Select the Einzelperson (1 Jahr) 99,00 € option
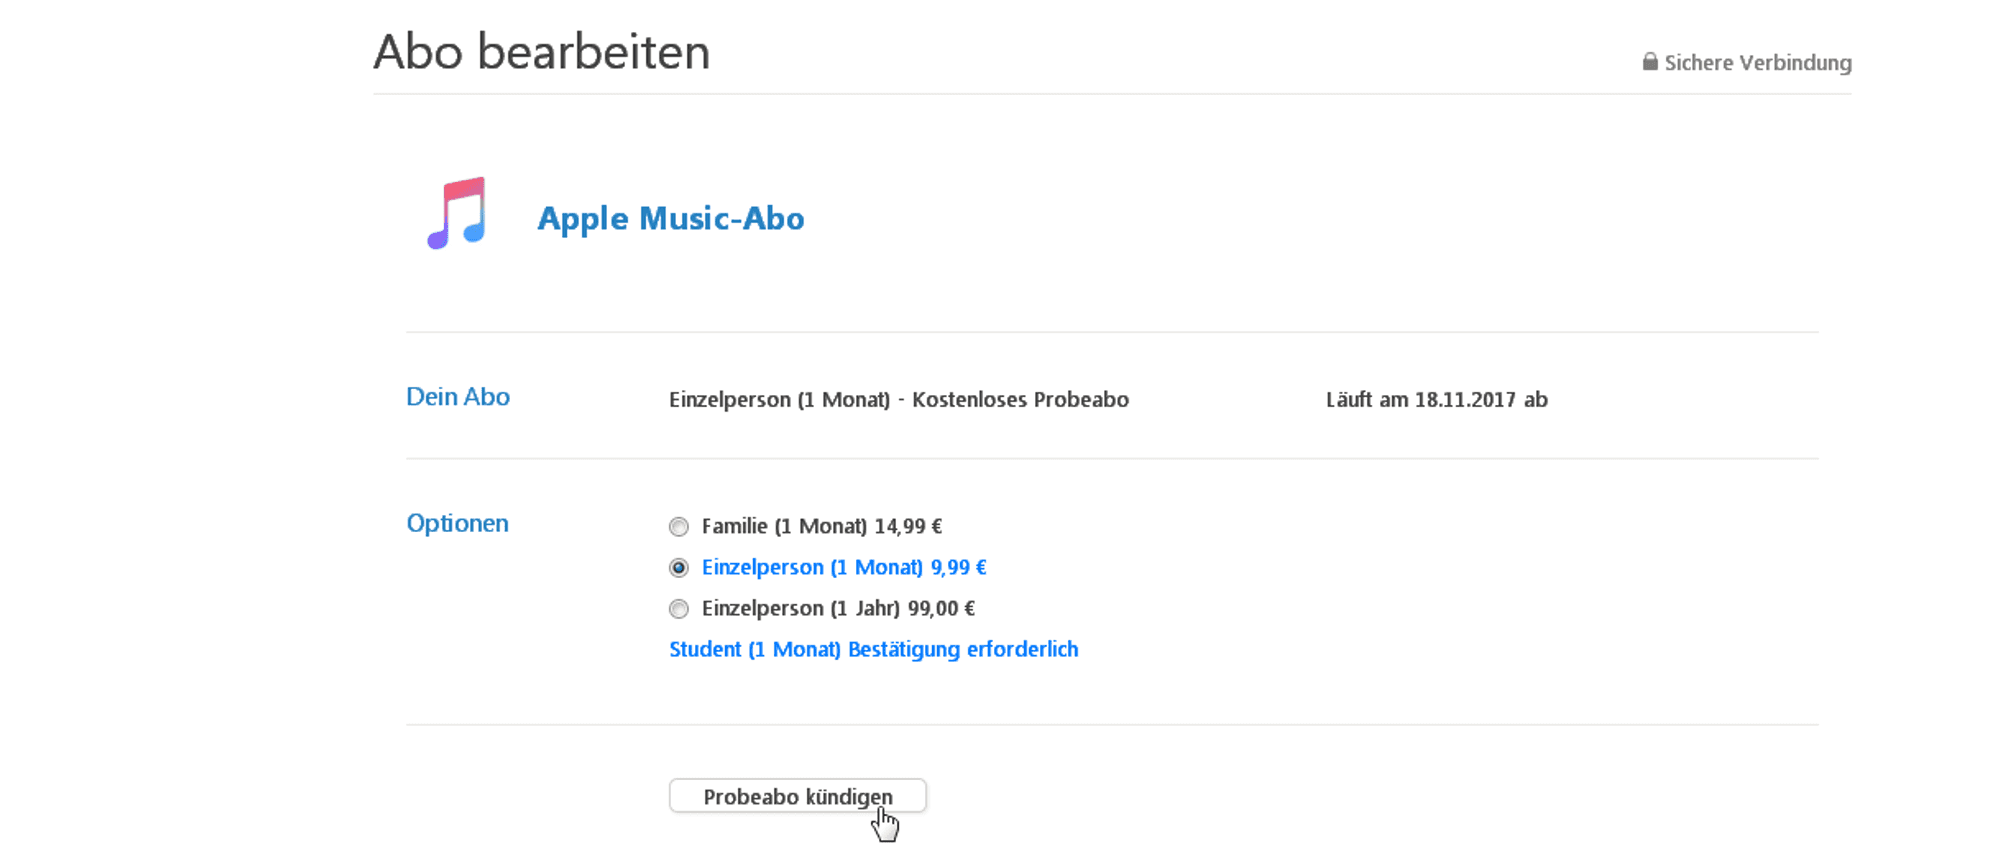Image resolution: width=2004 pixels, height=860 pixels. click(x=679, y=609)
